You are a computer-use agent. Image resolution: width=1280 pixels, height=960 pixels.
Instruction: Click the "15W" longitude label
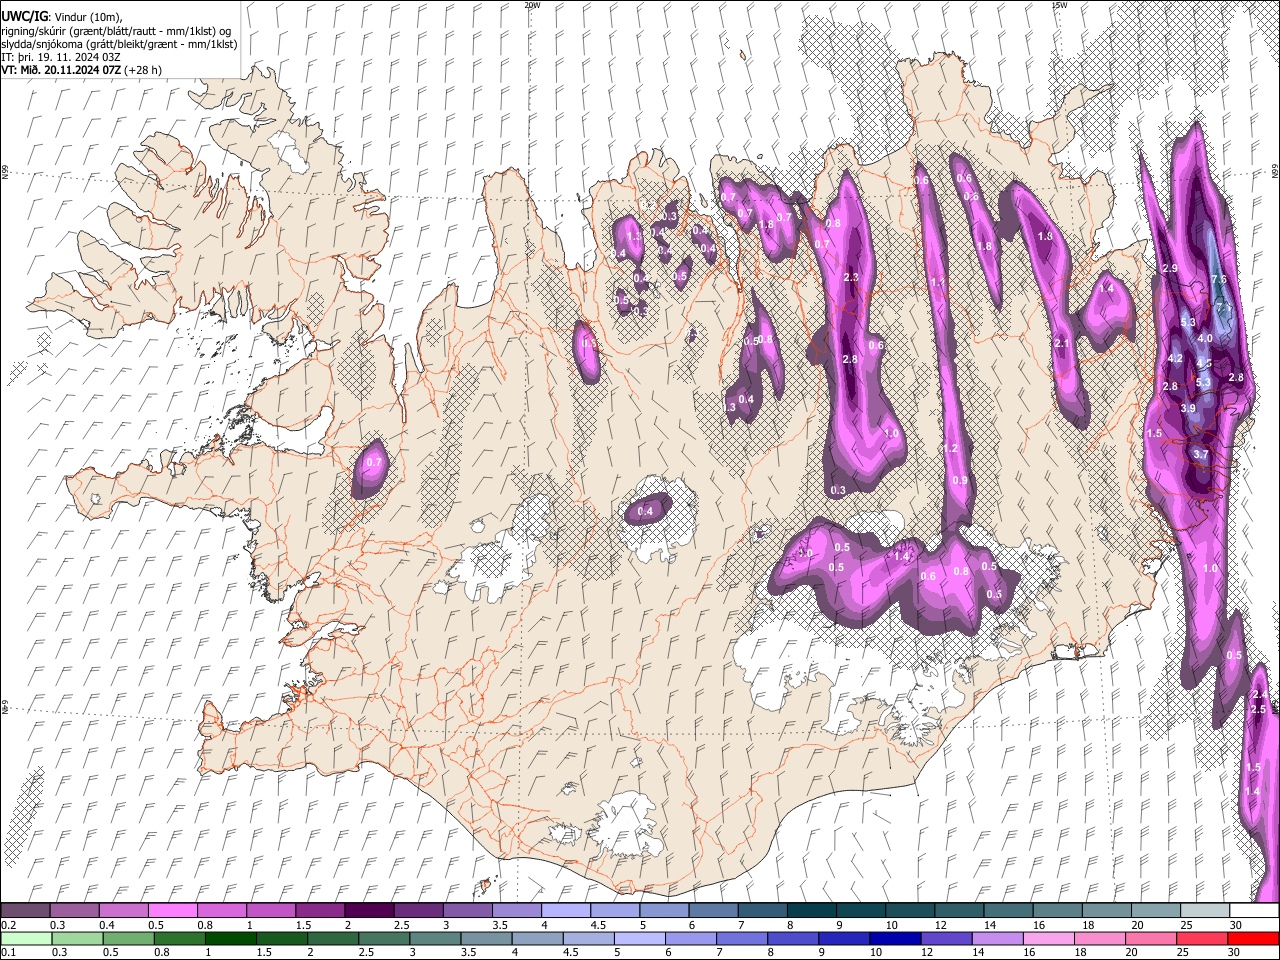tap(1060, 5)
